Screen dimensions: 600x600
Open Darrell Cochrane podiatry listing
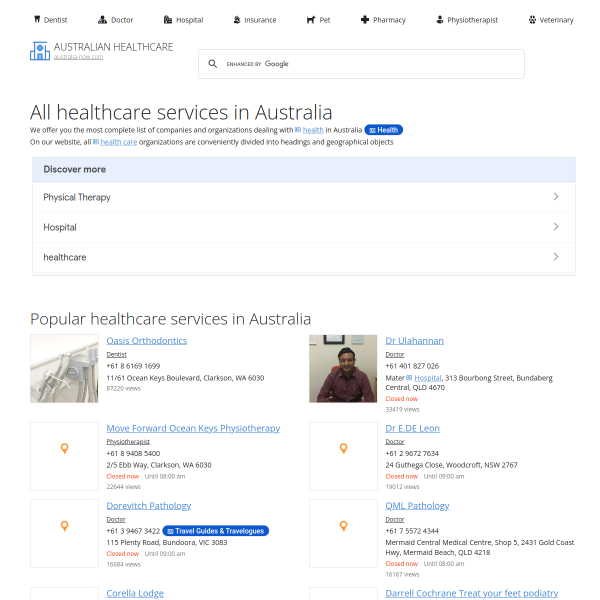tap(472, 593)
